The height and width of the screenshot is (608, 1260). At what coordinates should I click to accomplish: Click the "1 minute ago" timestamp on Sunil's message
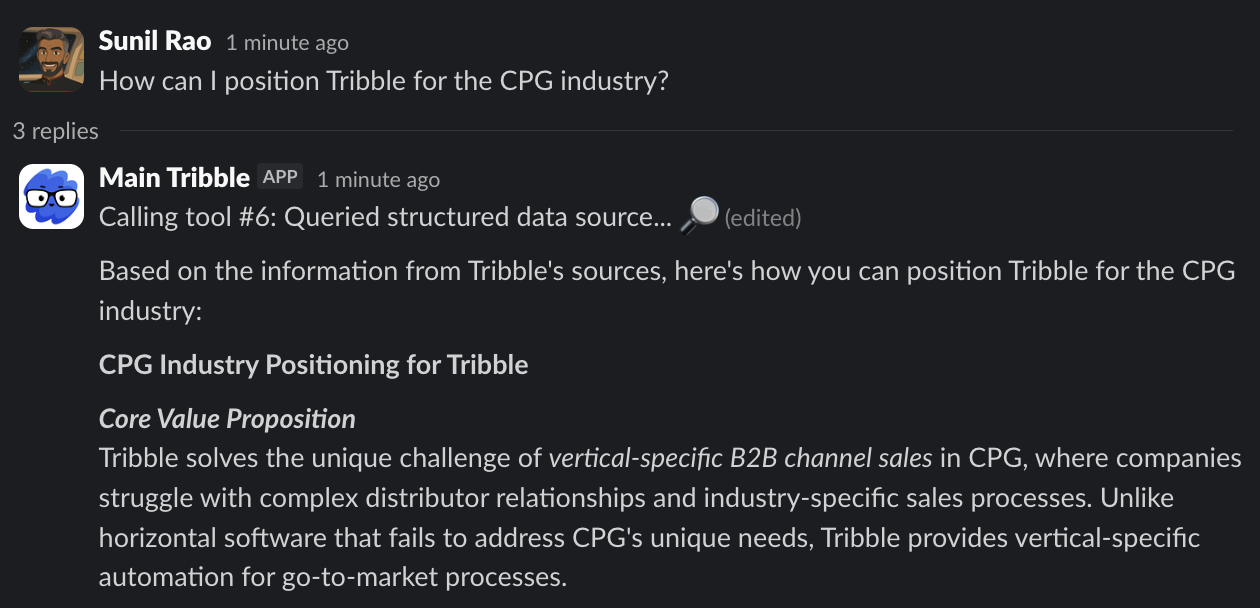click(287, 42)
